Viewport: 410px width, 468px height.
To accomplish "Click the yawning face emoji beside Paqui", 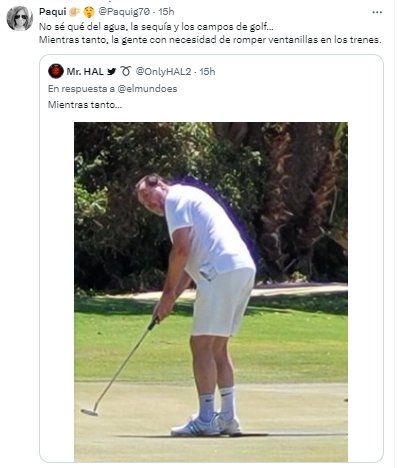I will click(x=89, y=12).
